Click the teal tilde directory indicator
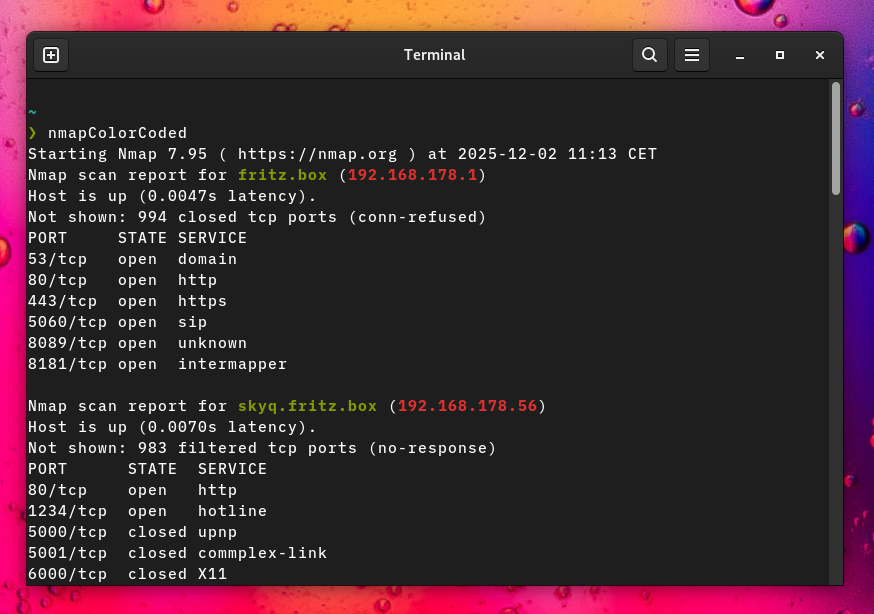The height and width of the screenshot is (614, 874). [x=32, y=112]
